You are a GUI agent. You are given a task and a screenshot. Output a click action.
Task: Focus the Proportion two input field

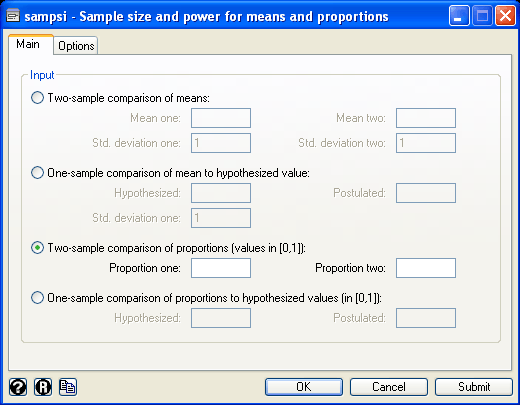[426, 268]
